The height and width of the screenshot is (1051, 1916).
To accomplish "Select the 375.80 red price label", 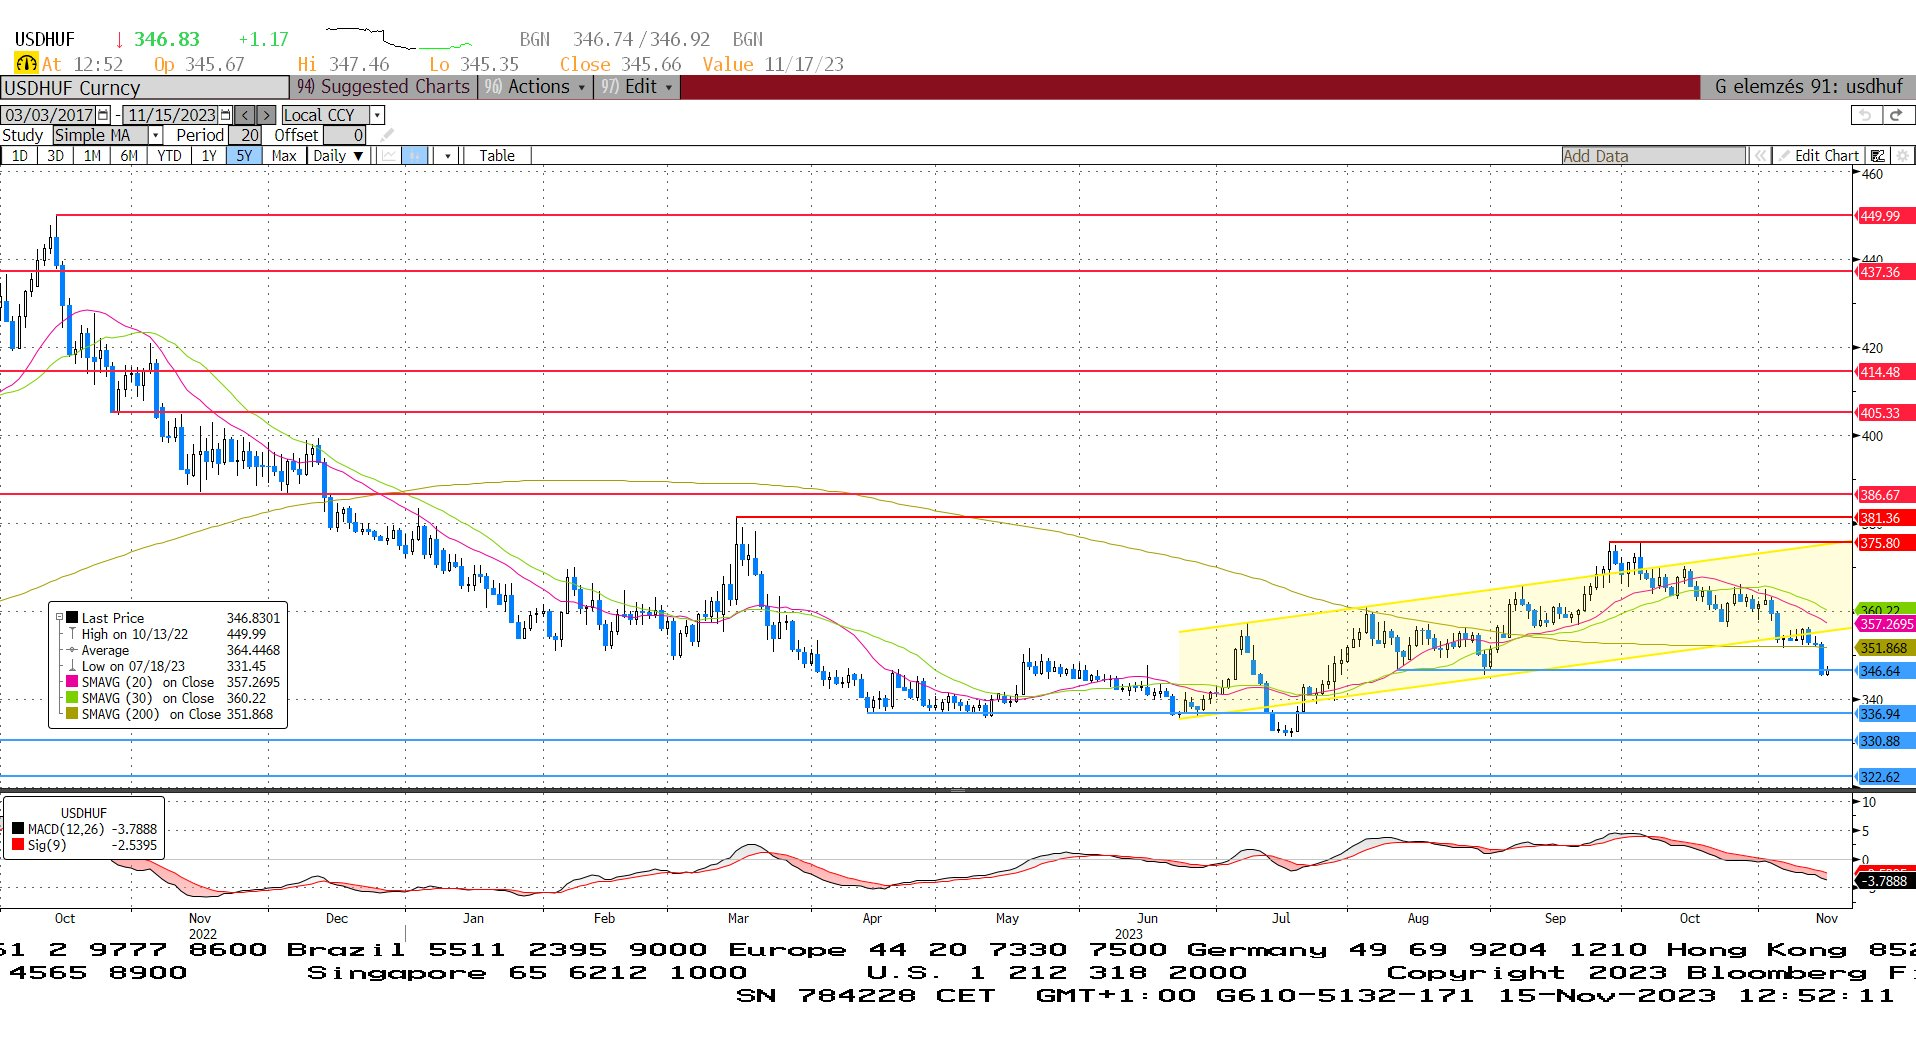I will click(1884, 543).
